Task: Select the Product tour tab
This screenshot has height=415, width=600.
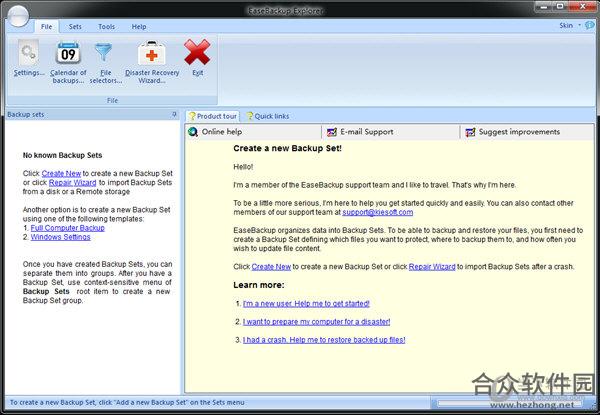Action: [212, 116]
